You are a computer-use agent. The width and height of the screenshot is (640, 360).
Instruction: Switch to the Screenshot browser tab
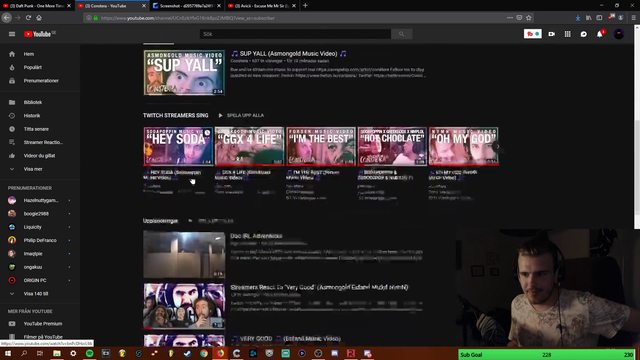click(187, 6)
